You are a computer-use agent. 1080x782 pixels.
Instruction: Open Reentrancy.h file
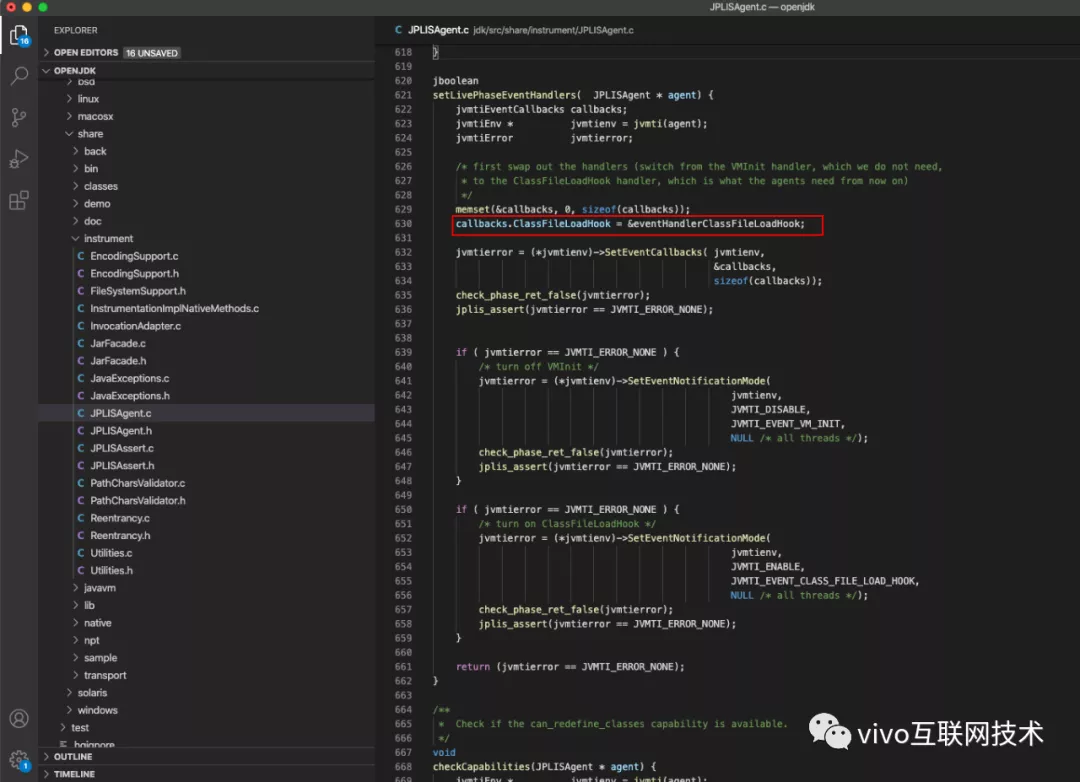click(x=120, y=535)
